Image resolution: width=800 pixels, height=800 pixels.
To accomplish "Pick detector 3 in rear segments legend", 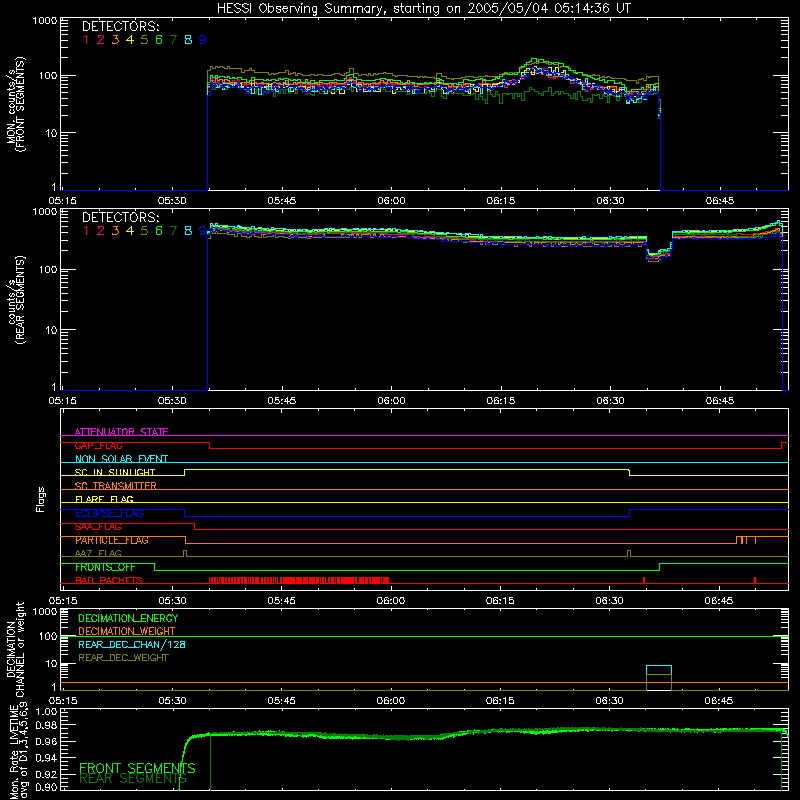I will tap(115, 231).
